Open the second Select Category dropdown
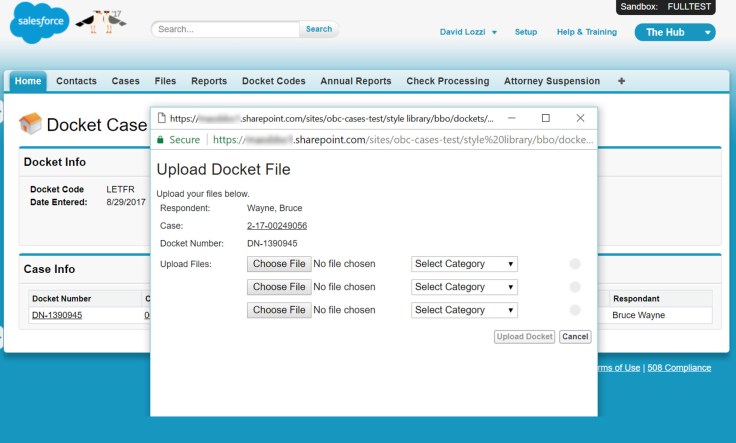Image resolution: width=736 pixels, height=443 pixels. pos(464,287)
